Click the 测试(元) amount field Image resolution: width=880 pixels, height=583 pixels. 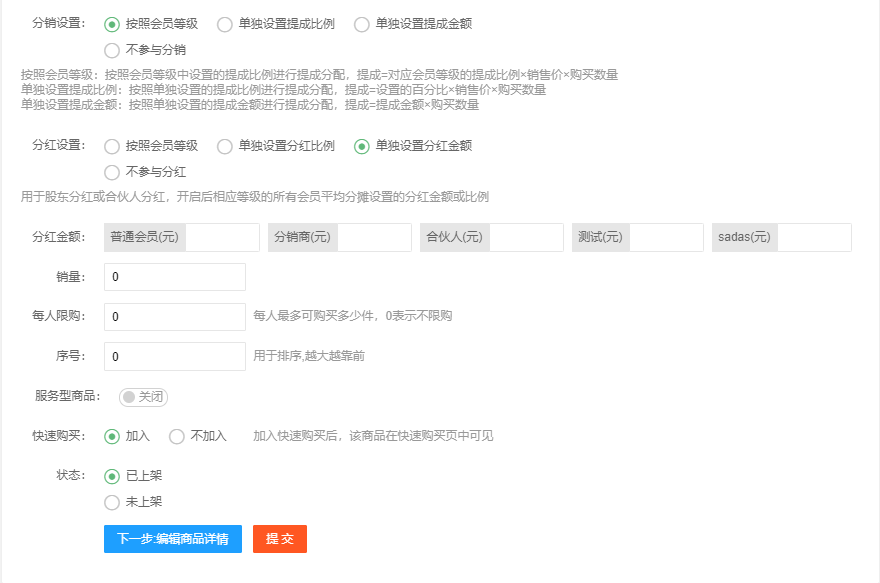point(666,237)
